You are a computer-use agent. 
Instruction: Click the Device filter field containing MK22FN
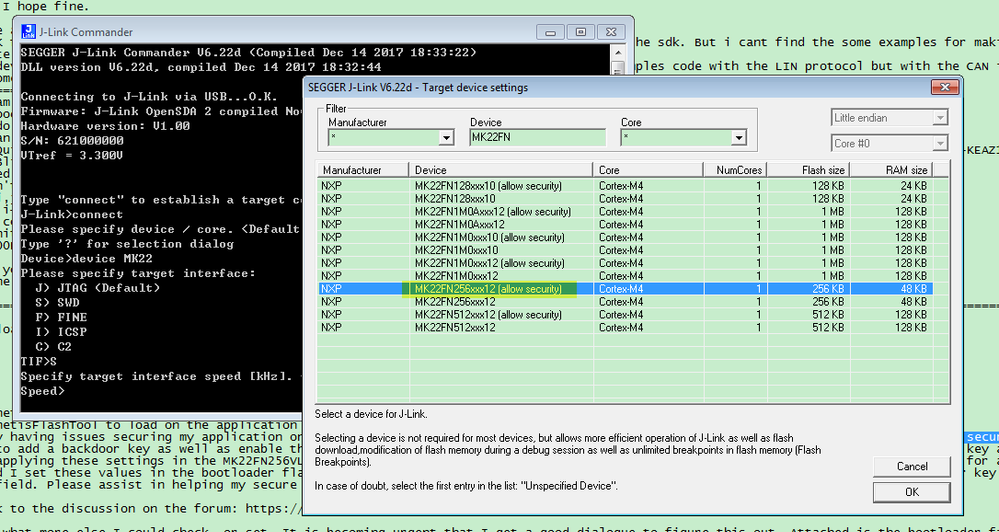click(538, 137)
